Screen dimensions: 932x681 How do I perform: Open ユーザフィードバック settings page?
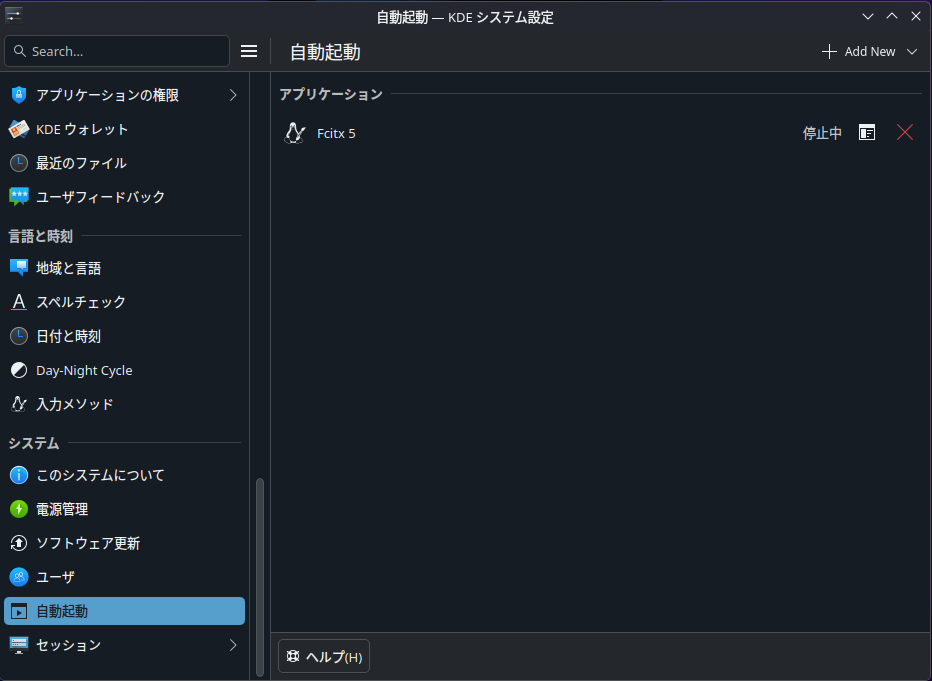100,197
